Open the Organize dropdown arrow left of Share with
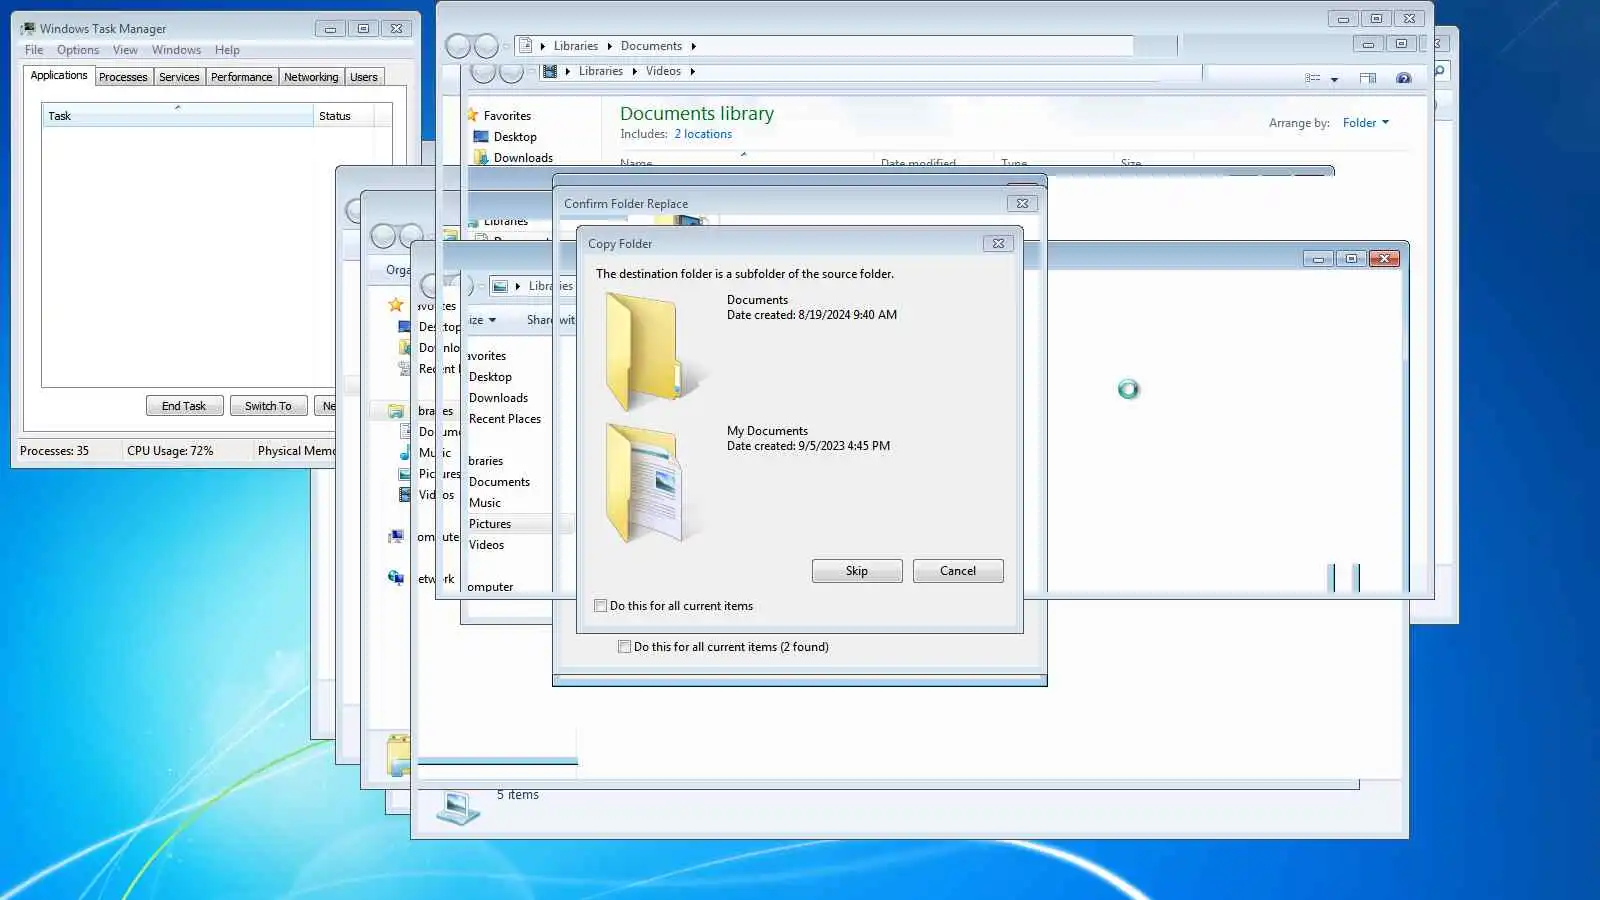The height and width of the screenshot is (900, 1600). click(492, 320)
